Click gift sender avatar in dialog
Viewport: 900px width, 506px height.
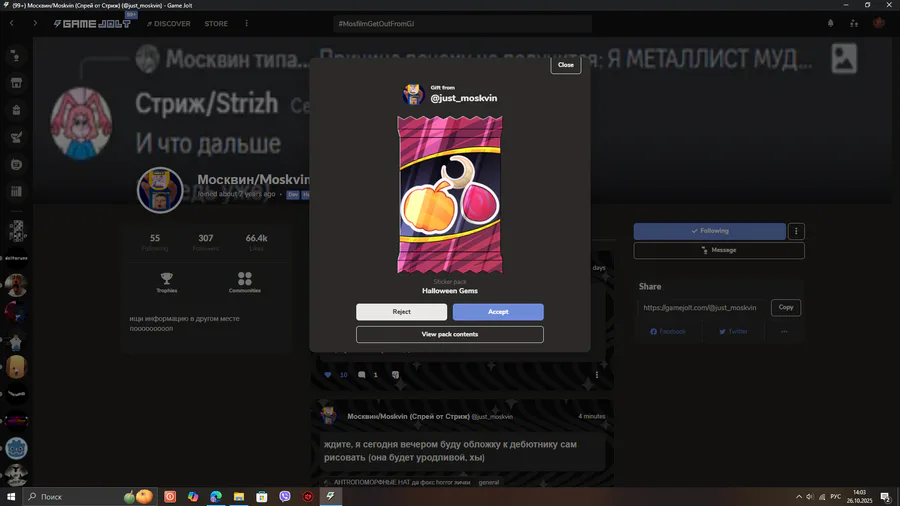click(413, 94)
